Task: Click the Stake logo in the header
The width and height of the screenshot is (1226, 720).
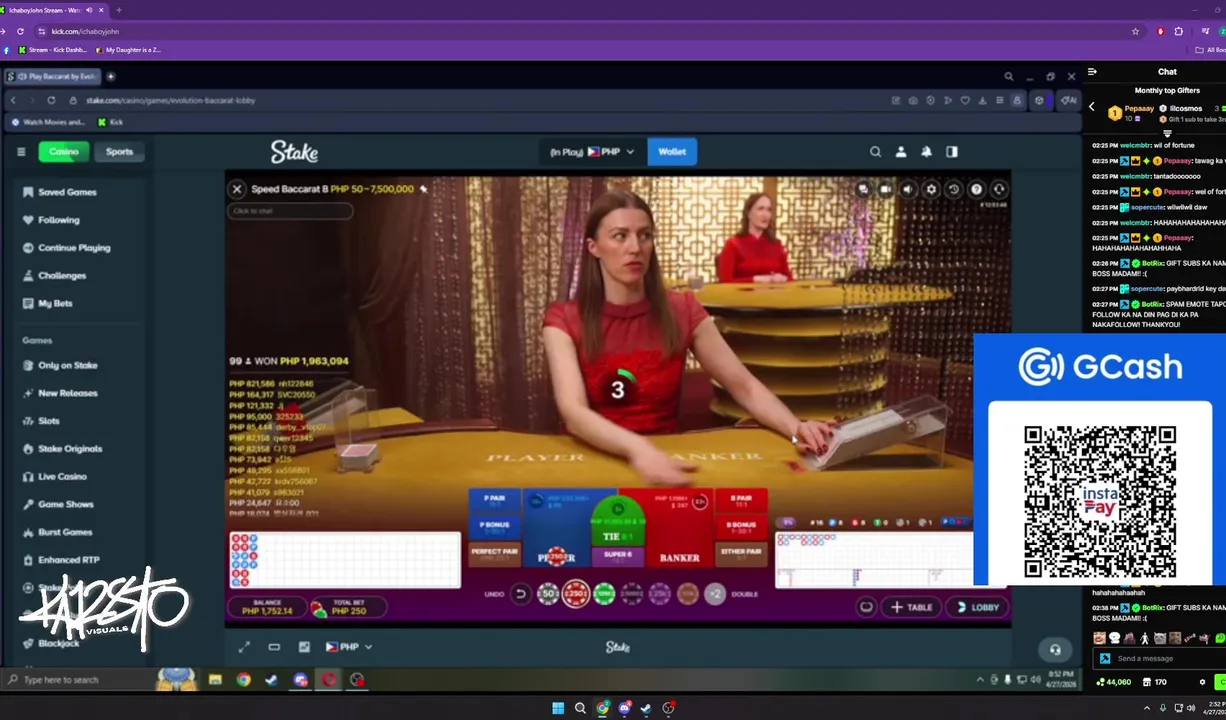Action: pos(294,152)
